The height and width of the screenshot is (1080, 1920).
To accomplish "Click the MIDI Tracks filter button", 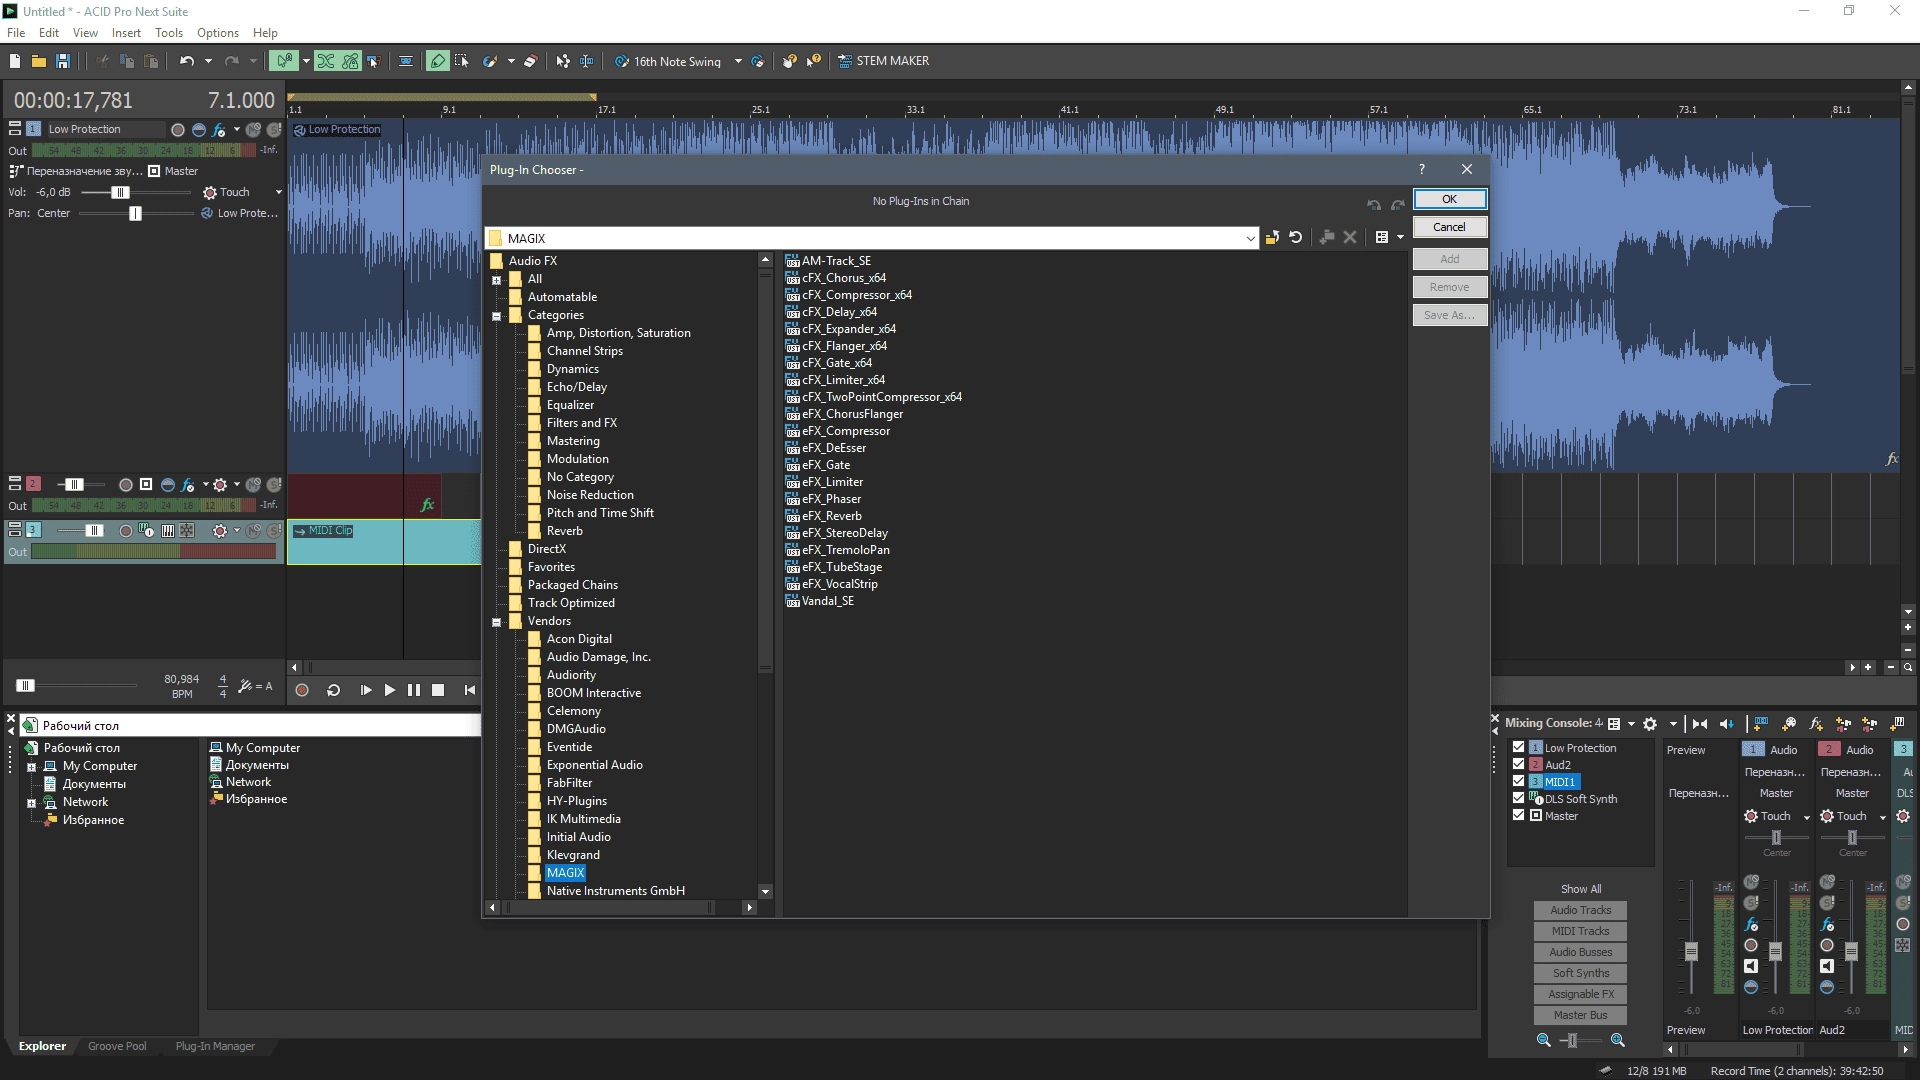I will click(x=1580, y=931).
